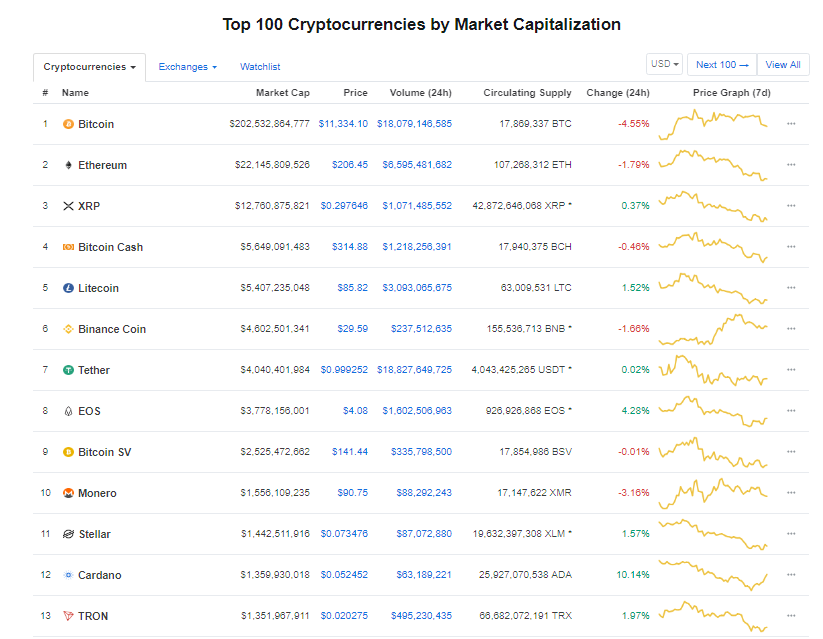Viewport: 823px width, 639px height.
Task: Open the three-dot menu for Litecoin row
Action: tap(791, 288)
